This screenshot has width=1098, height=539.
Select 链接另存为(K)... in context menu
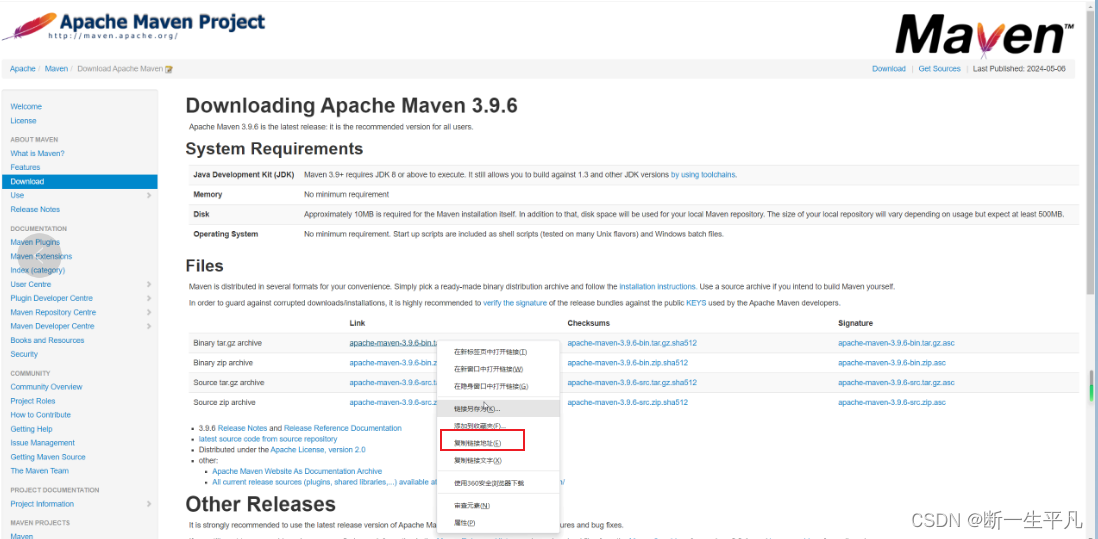[498, 408]
